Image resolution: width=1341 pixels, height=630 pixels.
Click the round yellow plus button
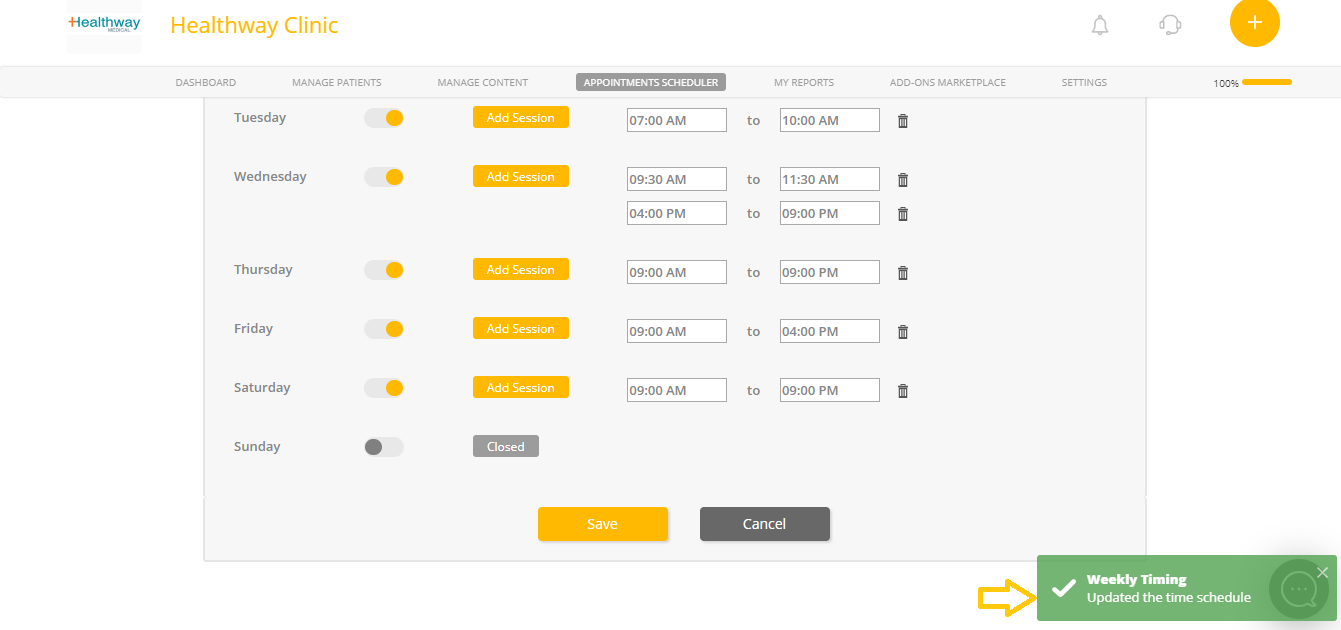(x=1255, y=22)
